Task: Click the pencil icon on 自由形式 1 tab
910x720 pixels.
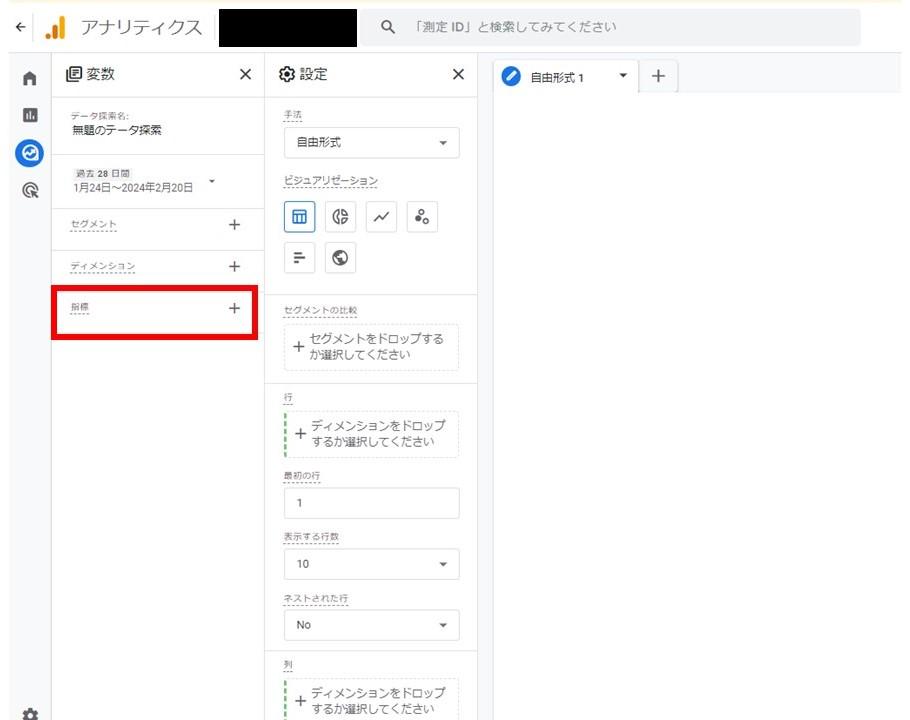Action: coord(511,76)
